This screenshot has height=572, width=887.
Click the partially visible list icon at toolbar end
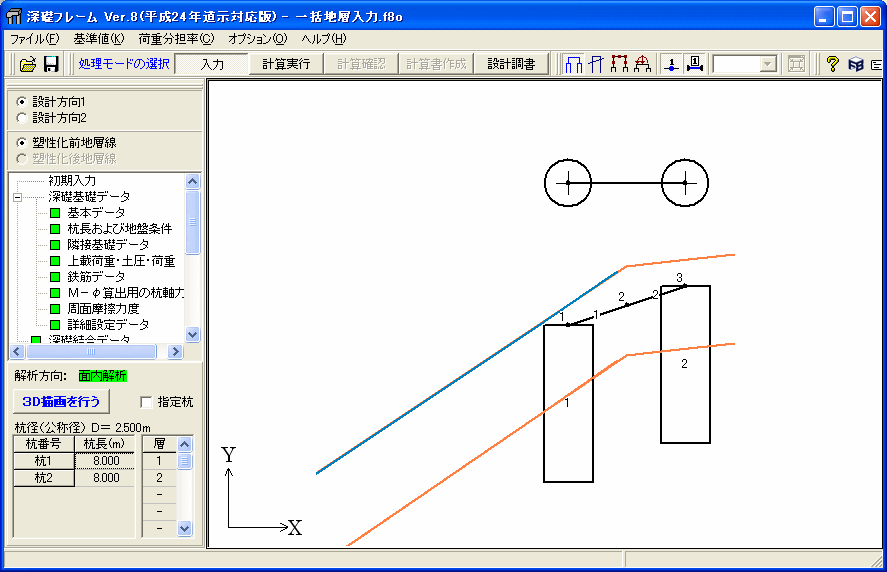point(877,64)
